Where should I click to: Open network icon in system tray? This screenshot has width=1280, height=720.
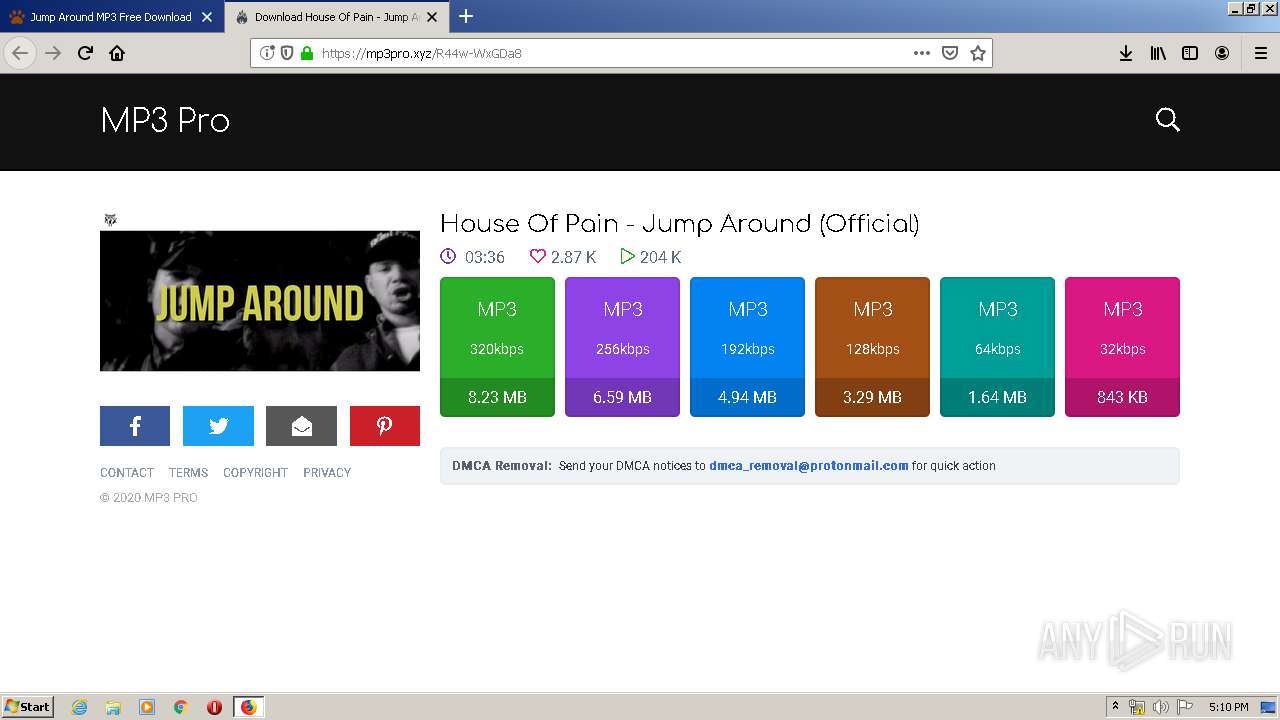1137,707
